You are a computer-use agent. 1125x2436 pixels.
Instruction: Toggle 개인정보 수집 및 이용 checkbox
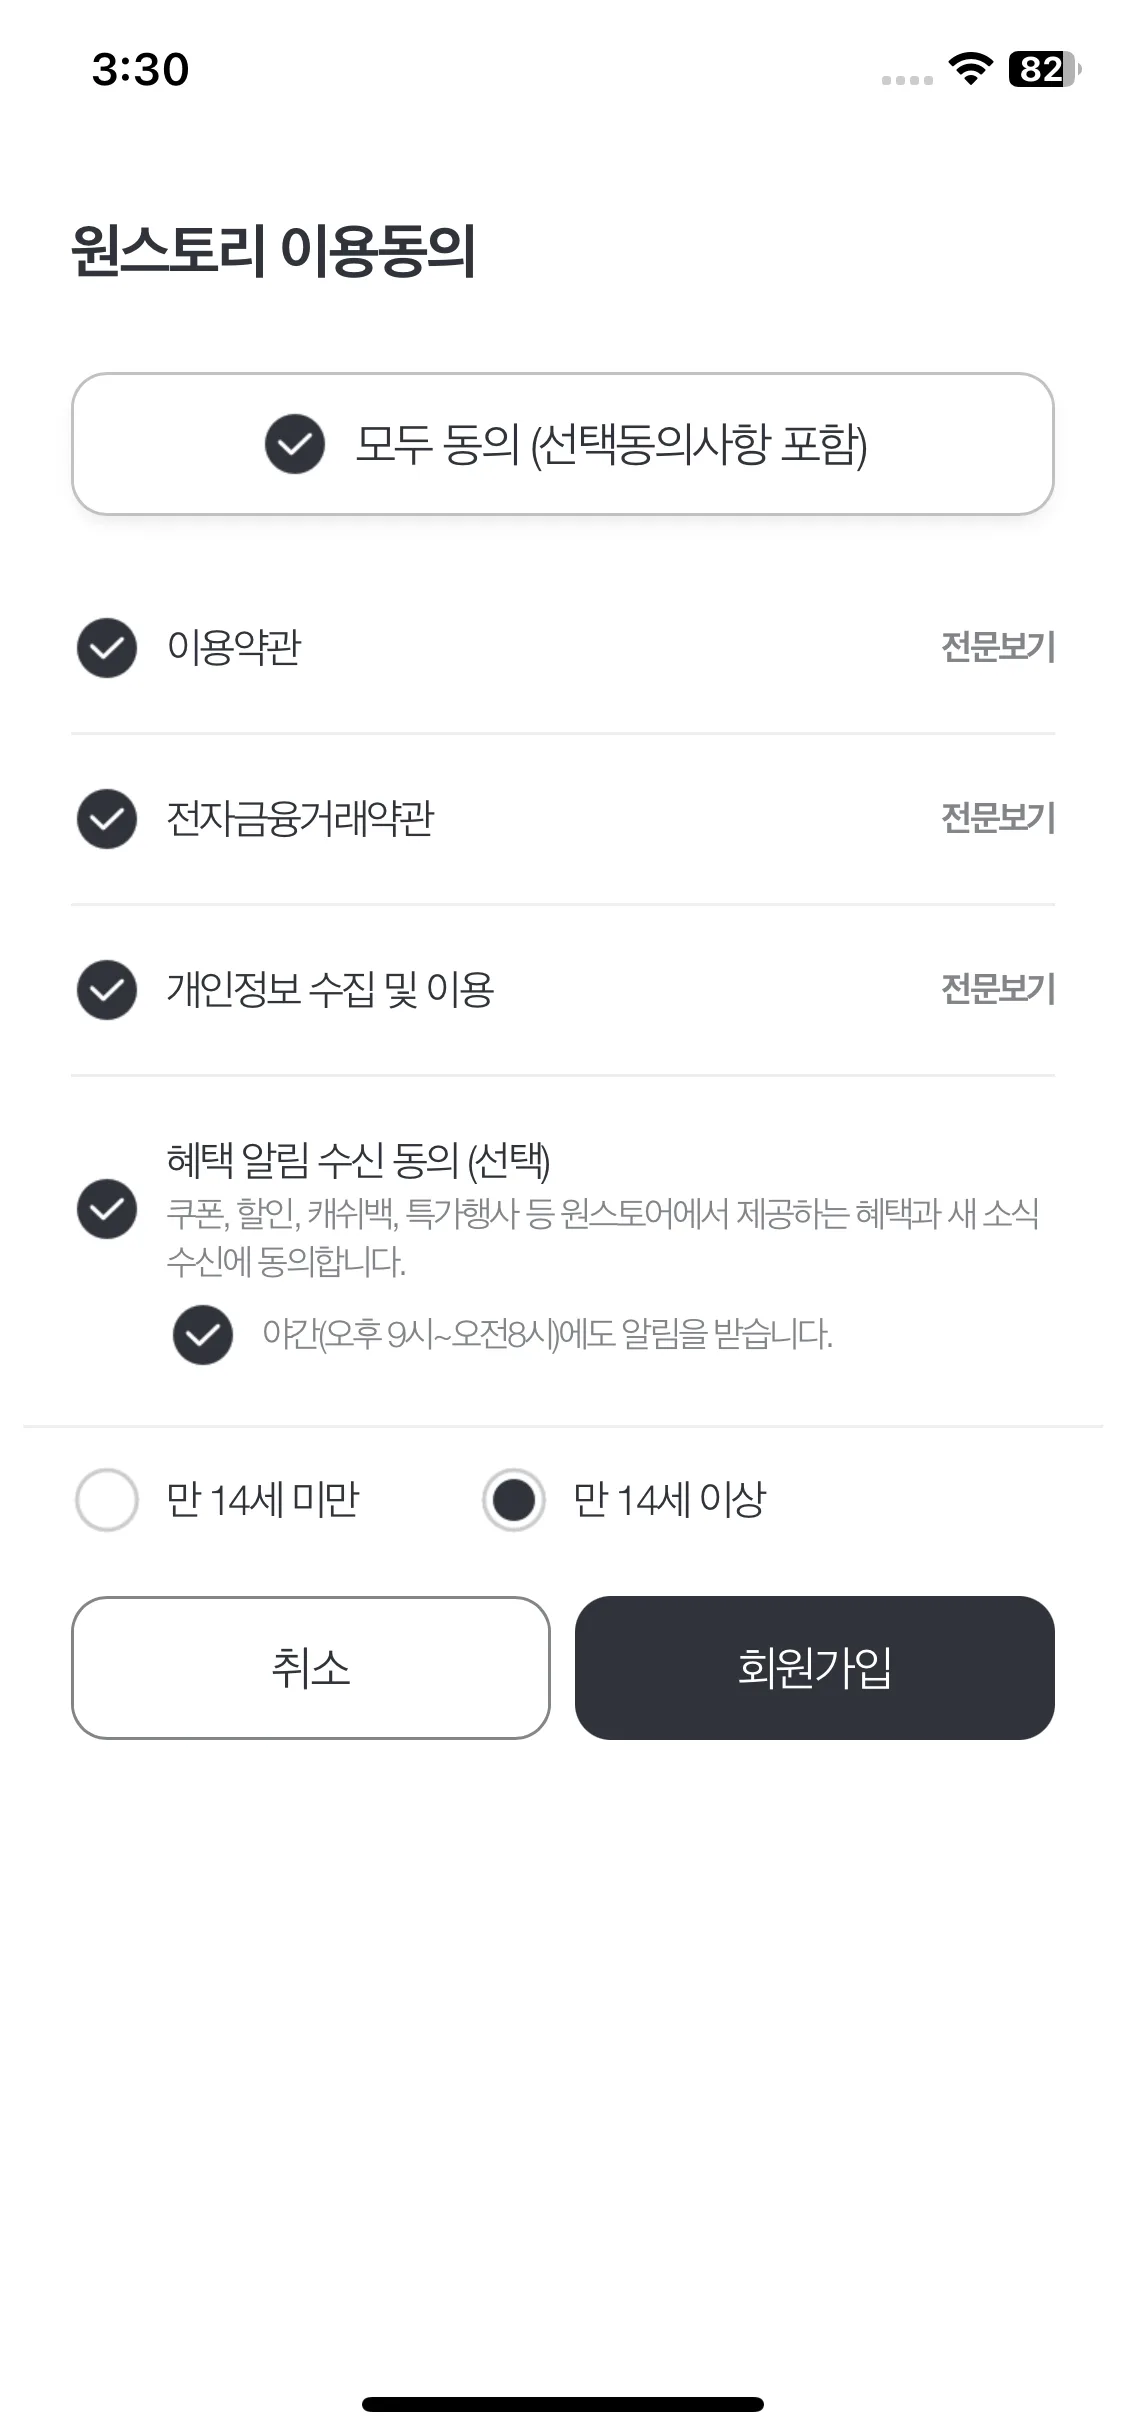click(107, 990)
